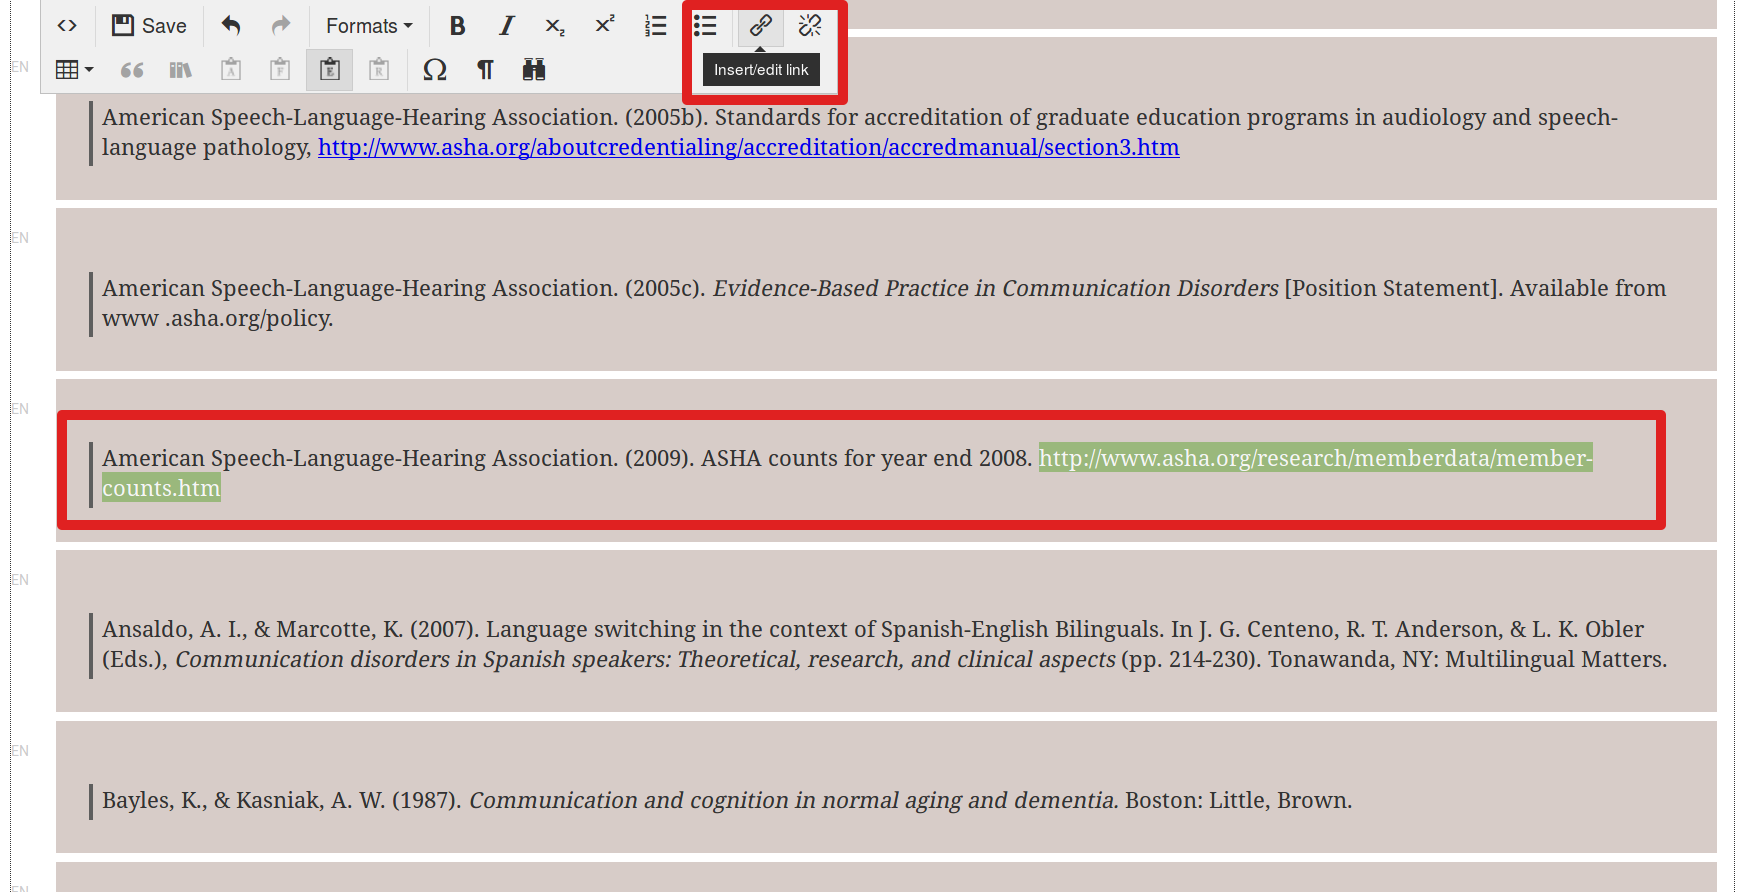Open the source code view

(x=67, y=26)
